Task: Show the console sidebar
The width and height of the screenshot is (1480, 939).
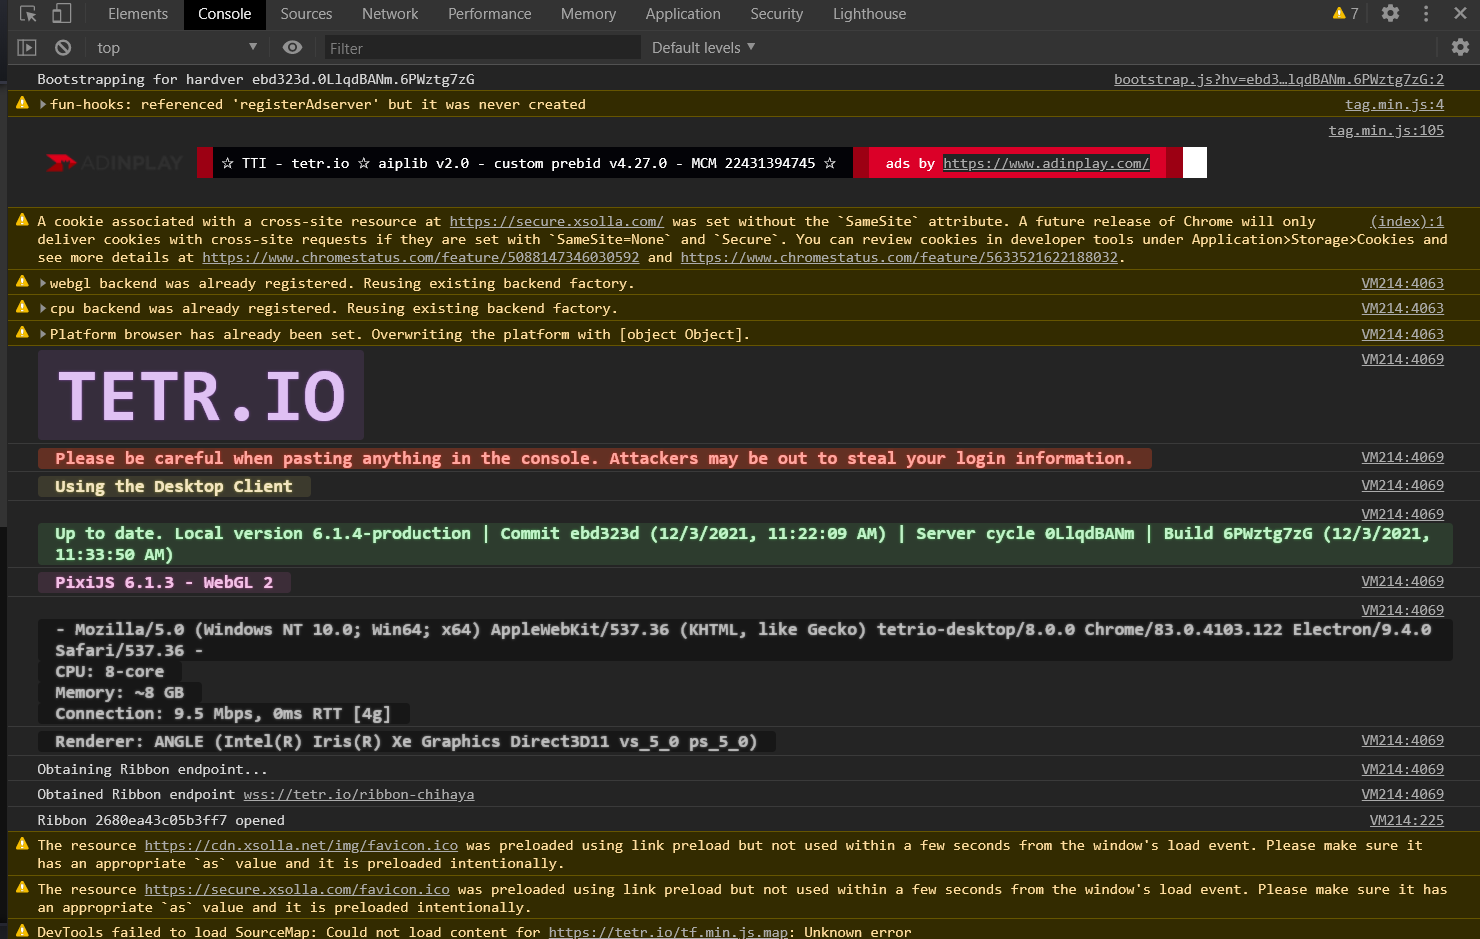Action: pyautogui.click(x=24, y=47)
